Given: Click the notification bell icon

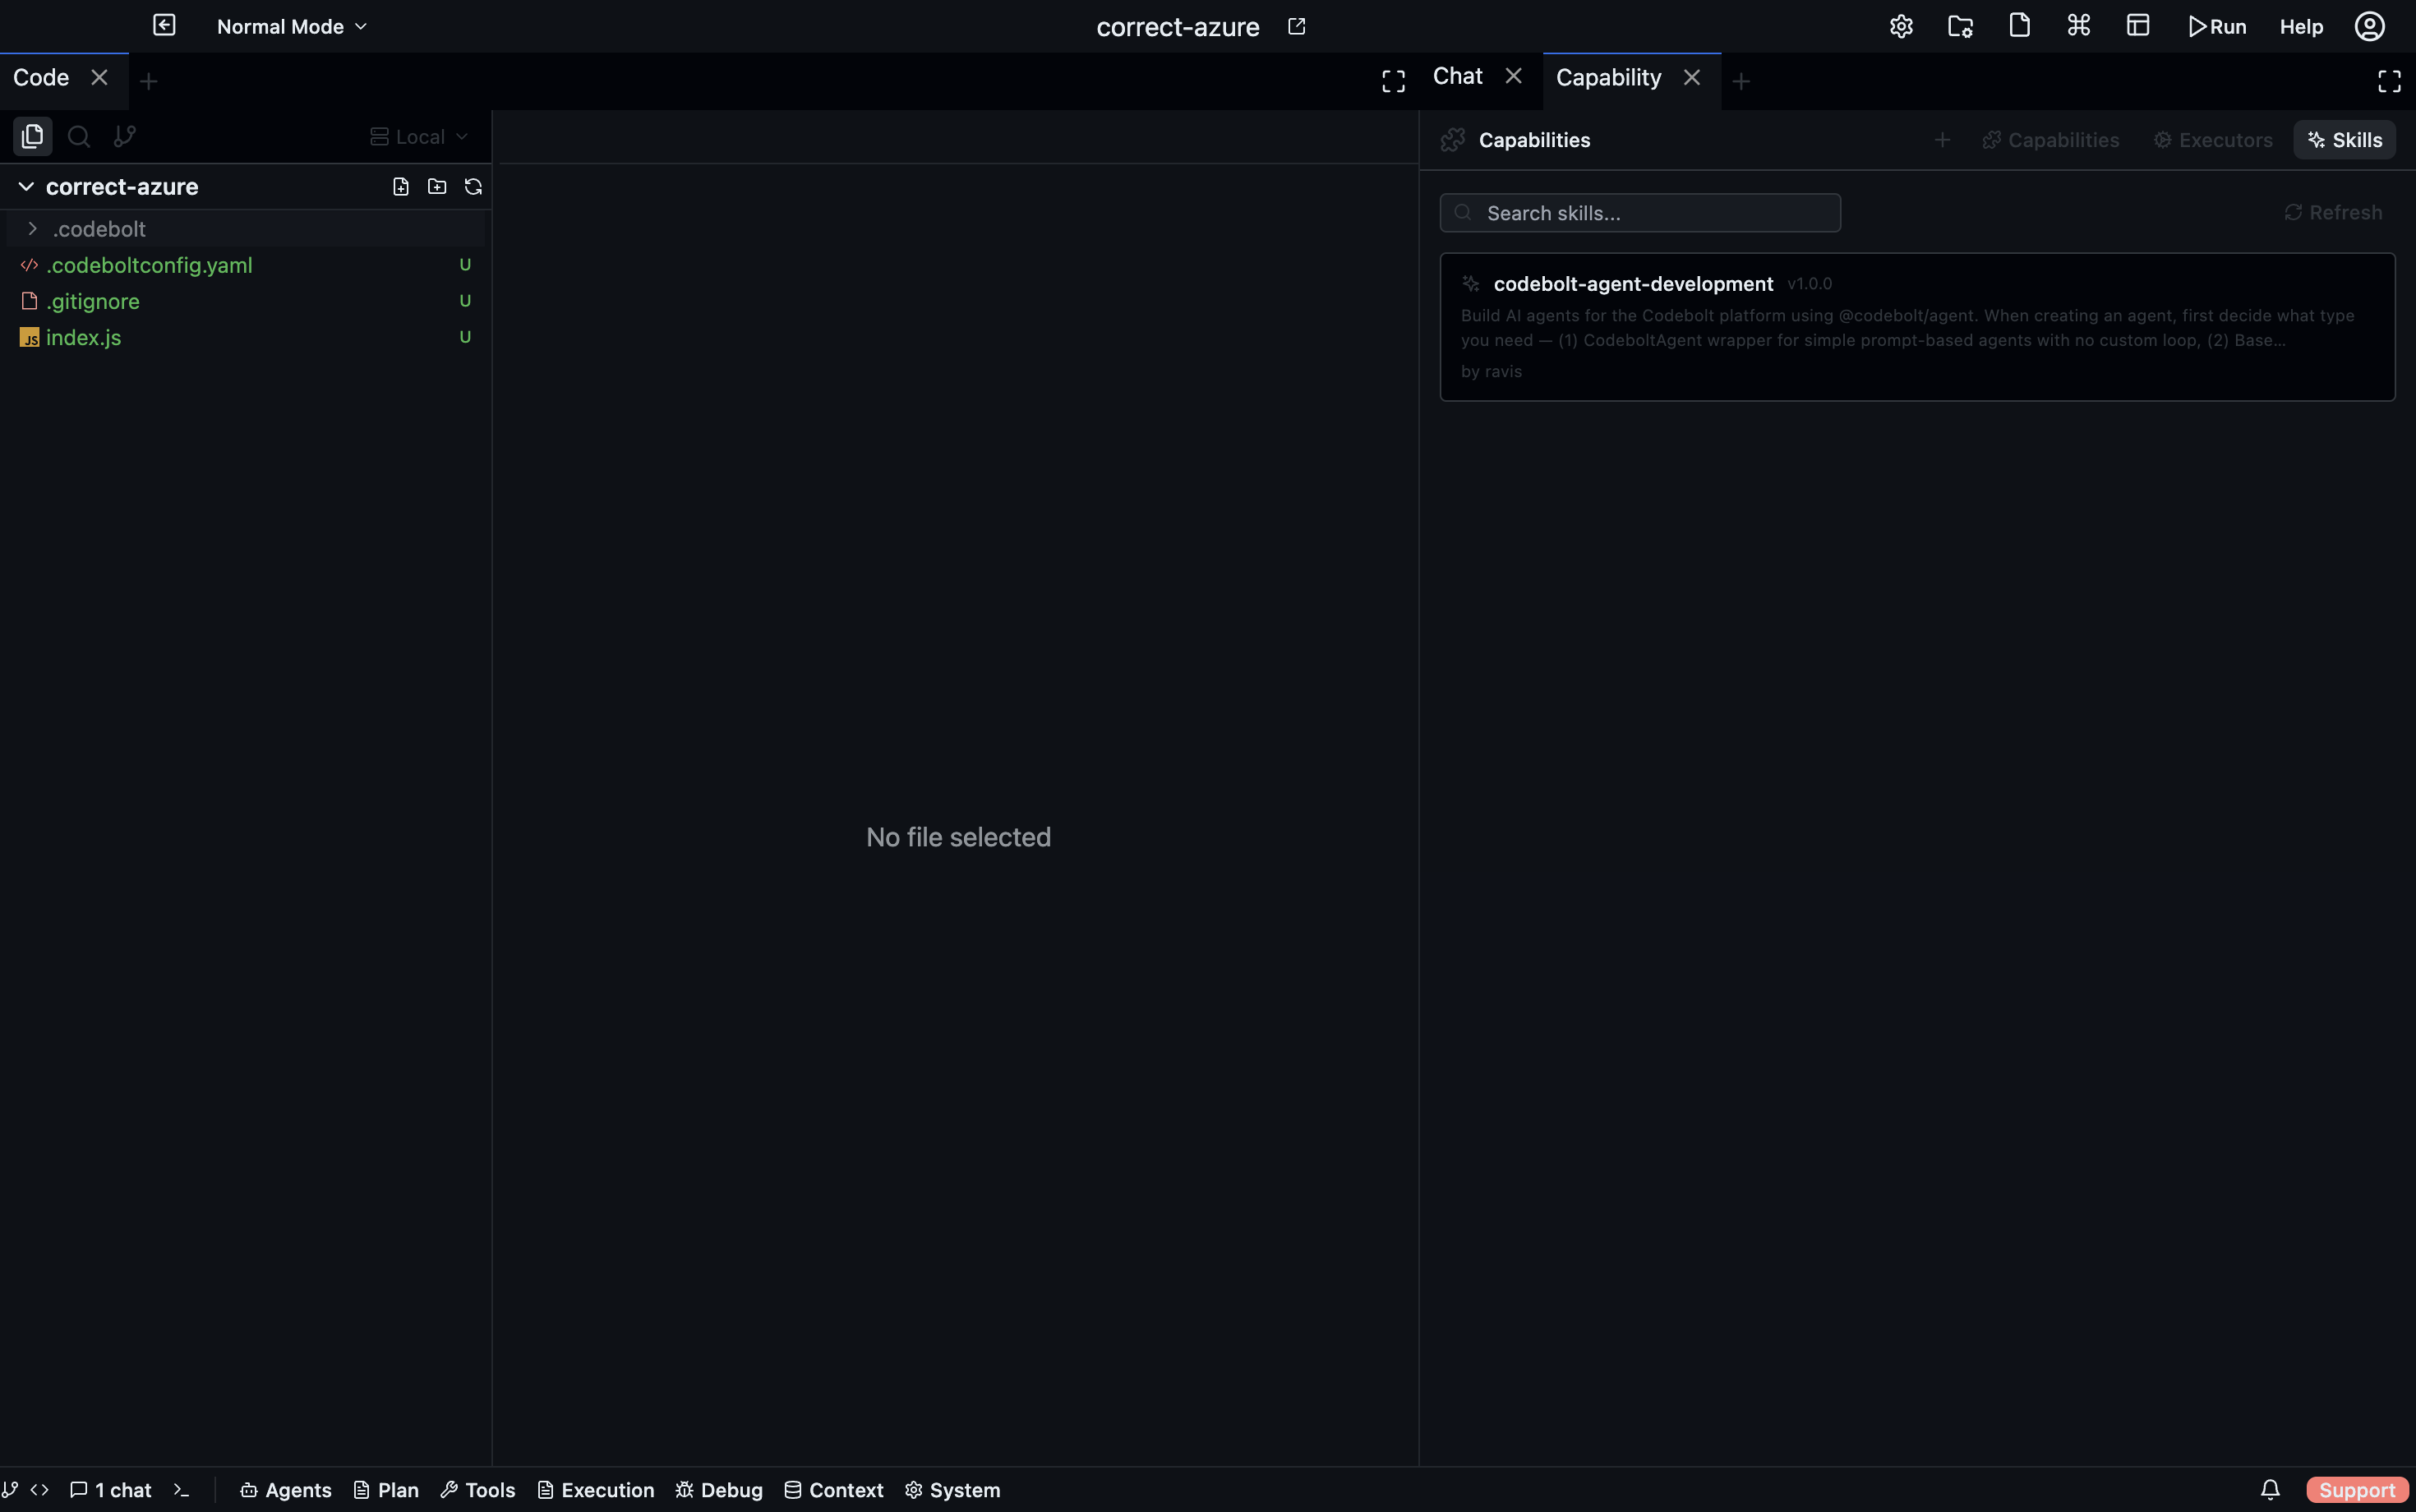Looking at the screenshot, I should [x=2270, y=1490].
